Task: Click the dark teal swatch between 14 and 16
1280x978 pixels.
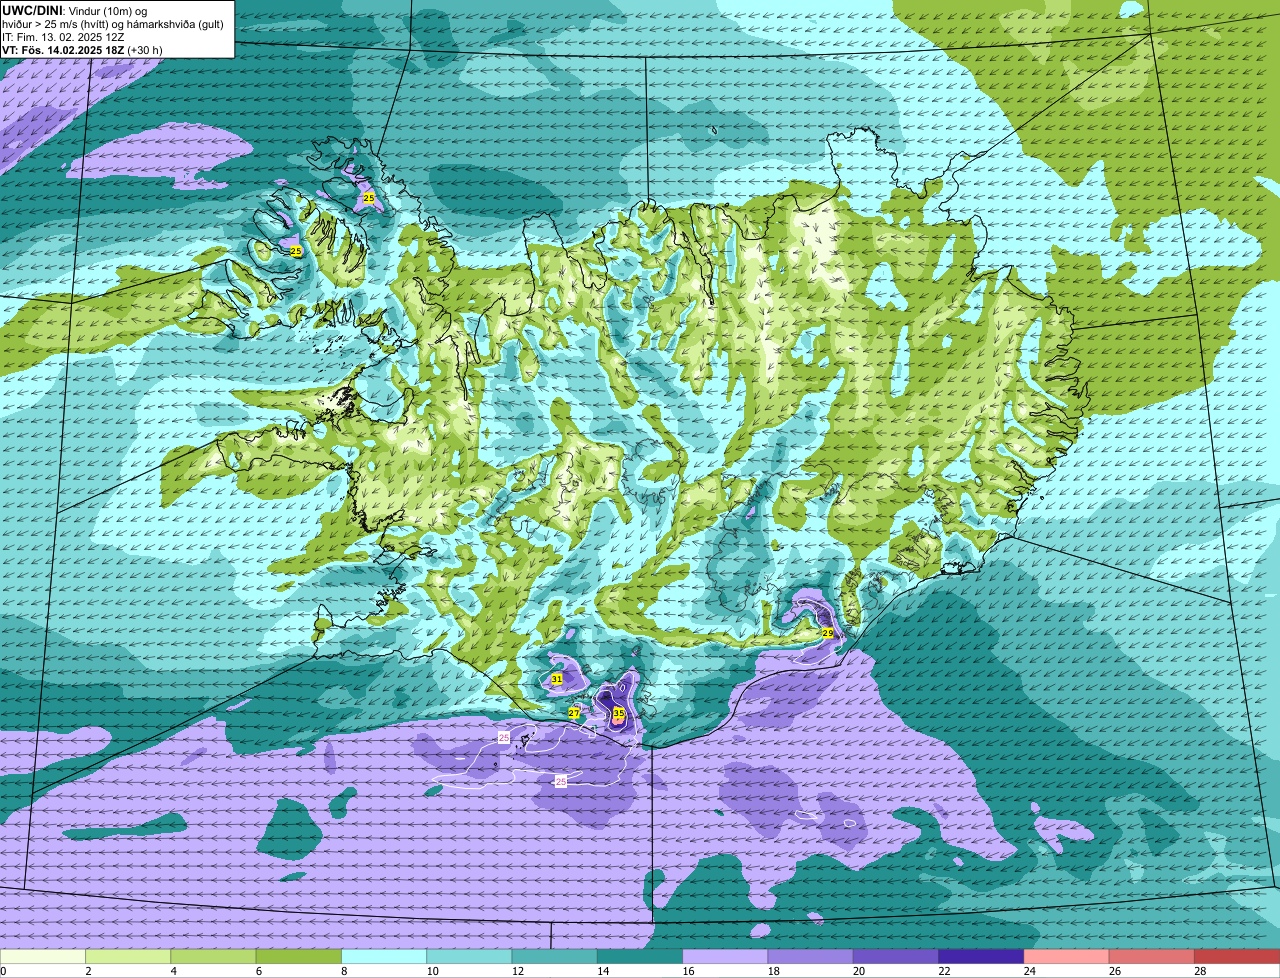Action: [640, 956]
